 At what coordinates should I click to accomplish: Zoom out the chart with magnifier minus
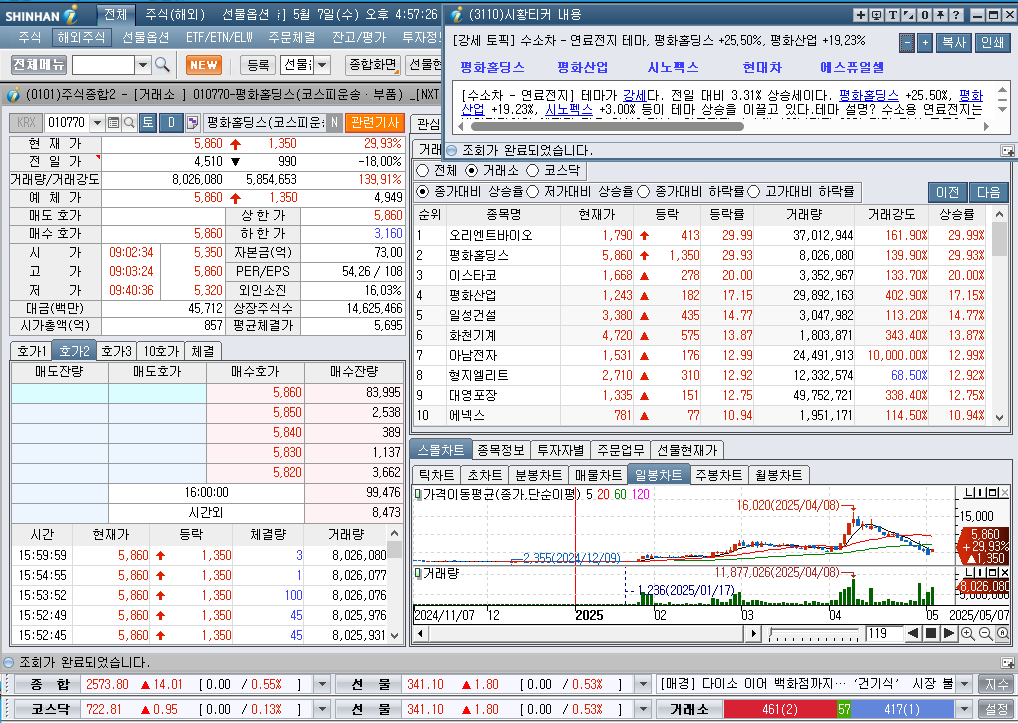click(985, 633)
